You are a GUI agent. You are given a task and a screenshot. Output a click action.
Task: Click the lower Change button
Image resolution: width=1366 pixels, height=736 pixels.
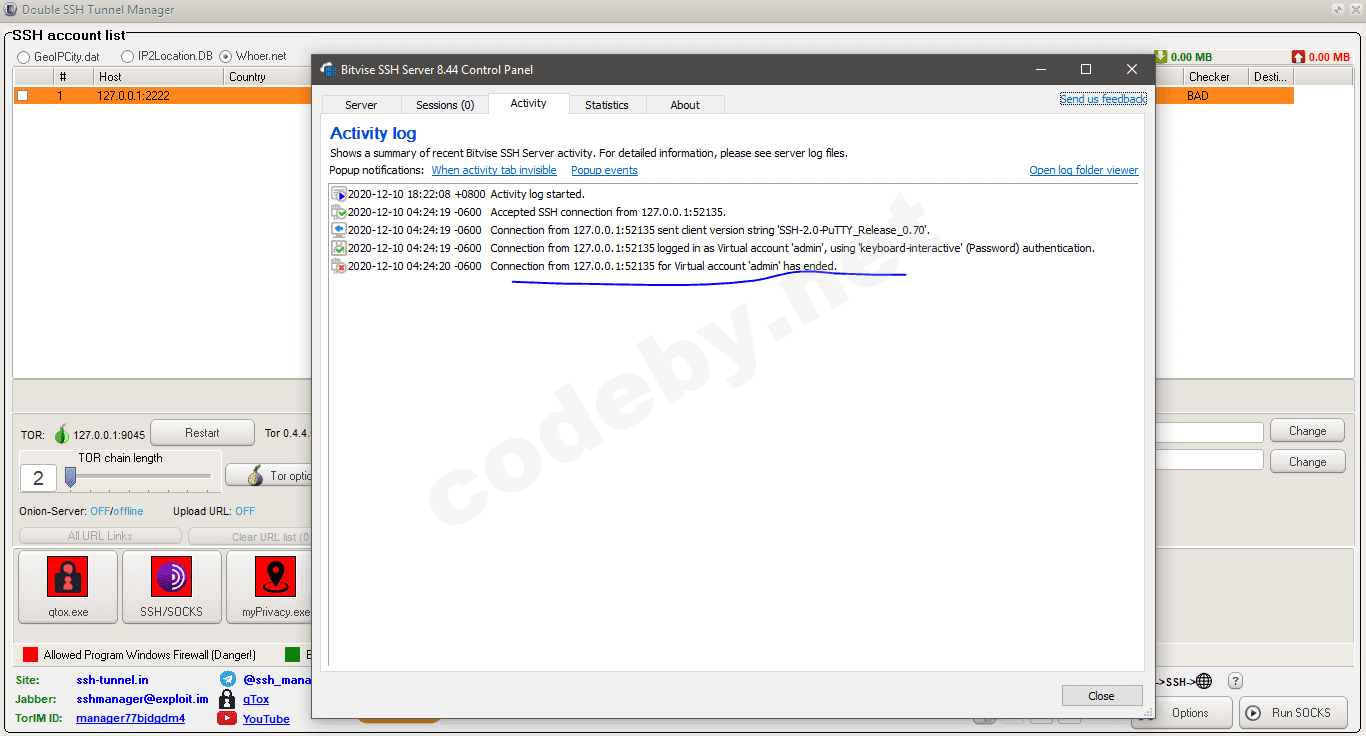(1307, 462)
